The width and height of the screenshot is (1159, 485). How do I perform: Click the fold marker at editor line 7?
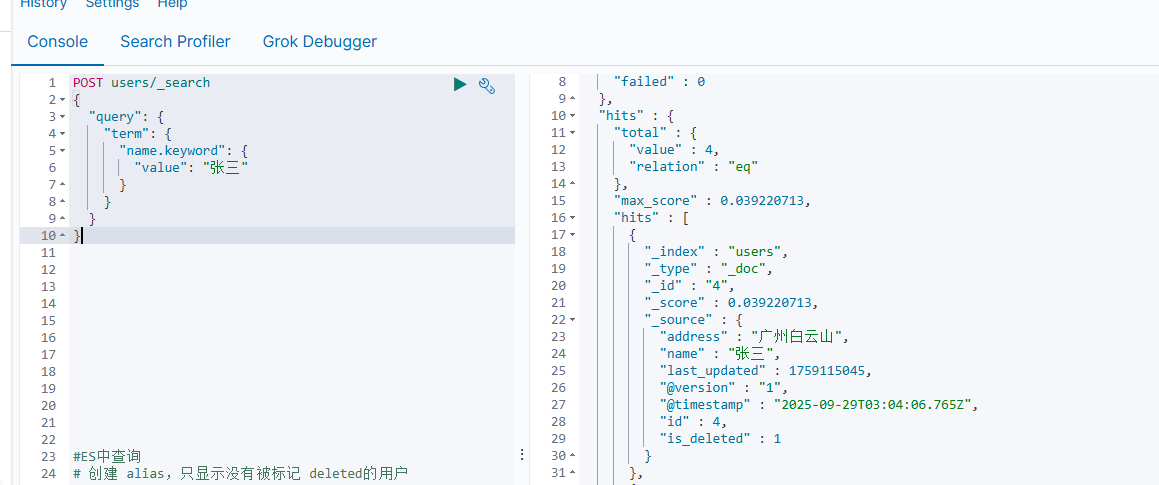coord(62,185)
